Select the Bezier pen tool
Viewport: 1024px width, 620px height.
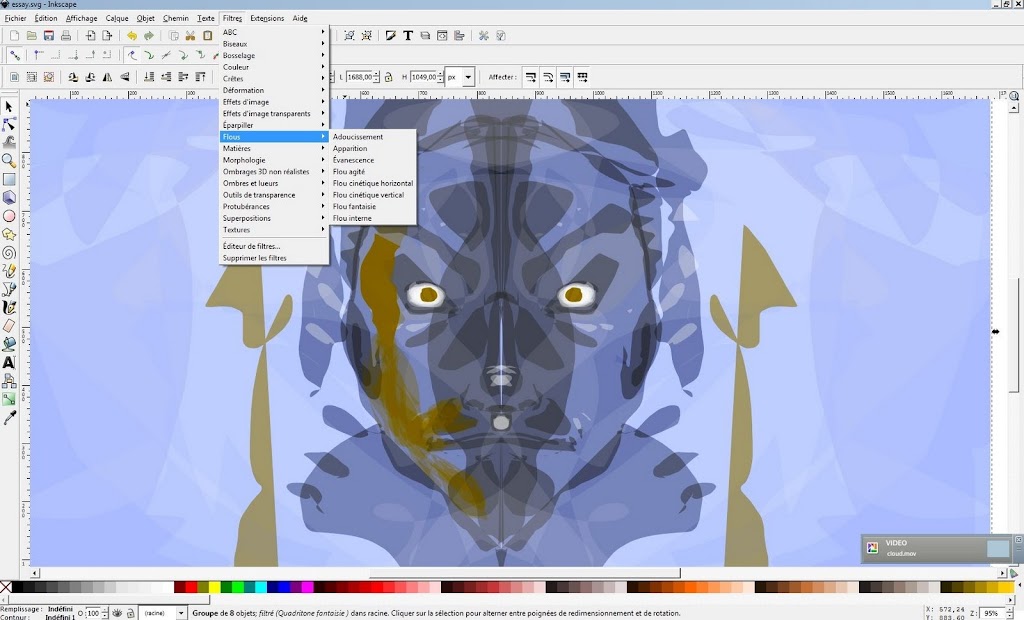tap(9, 288)
